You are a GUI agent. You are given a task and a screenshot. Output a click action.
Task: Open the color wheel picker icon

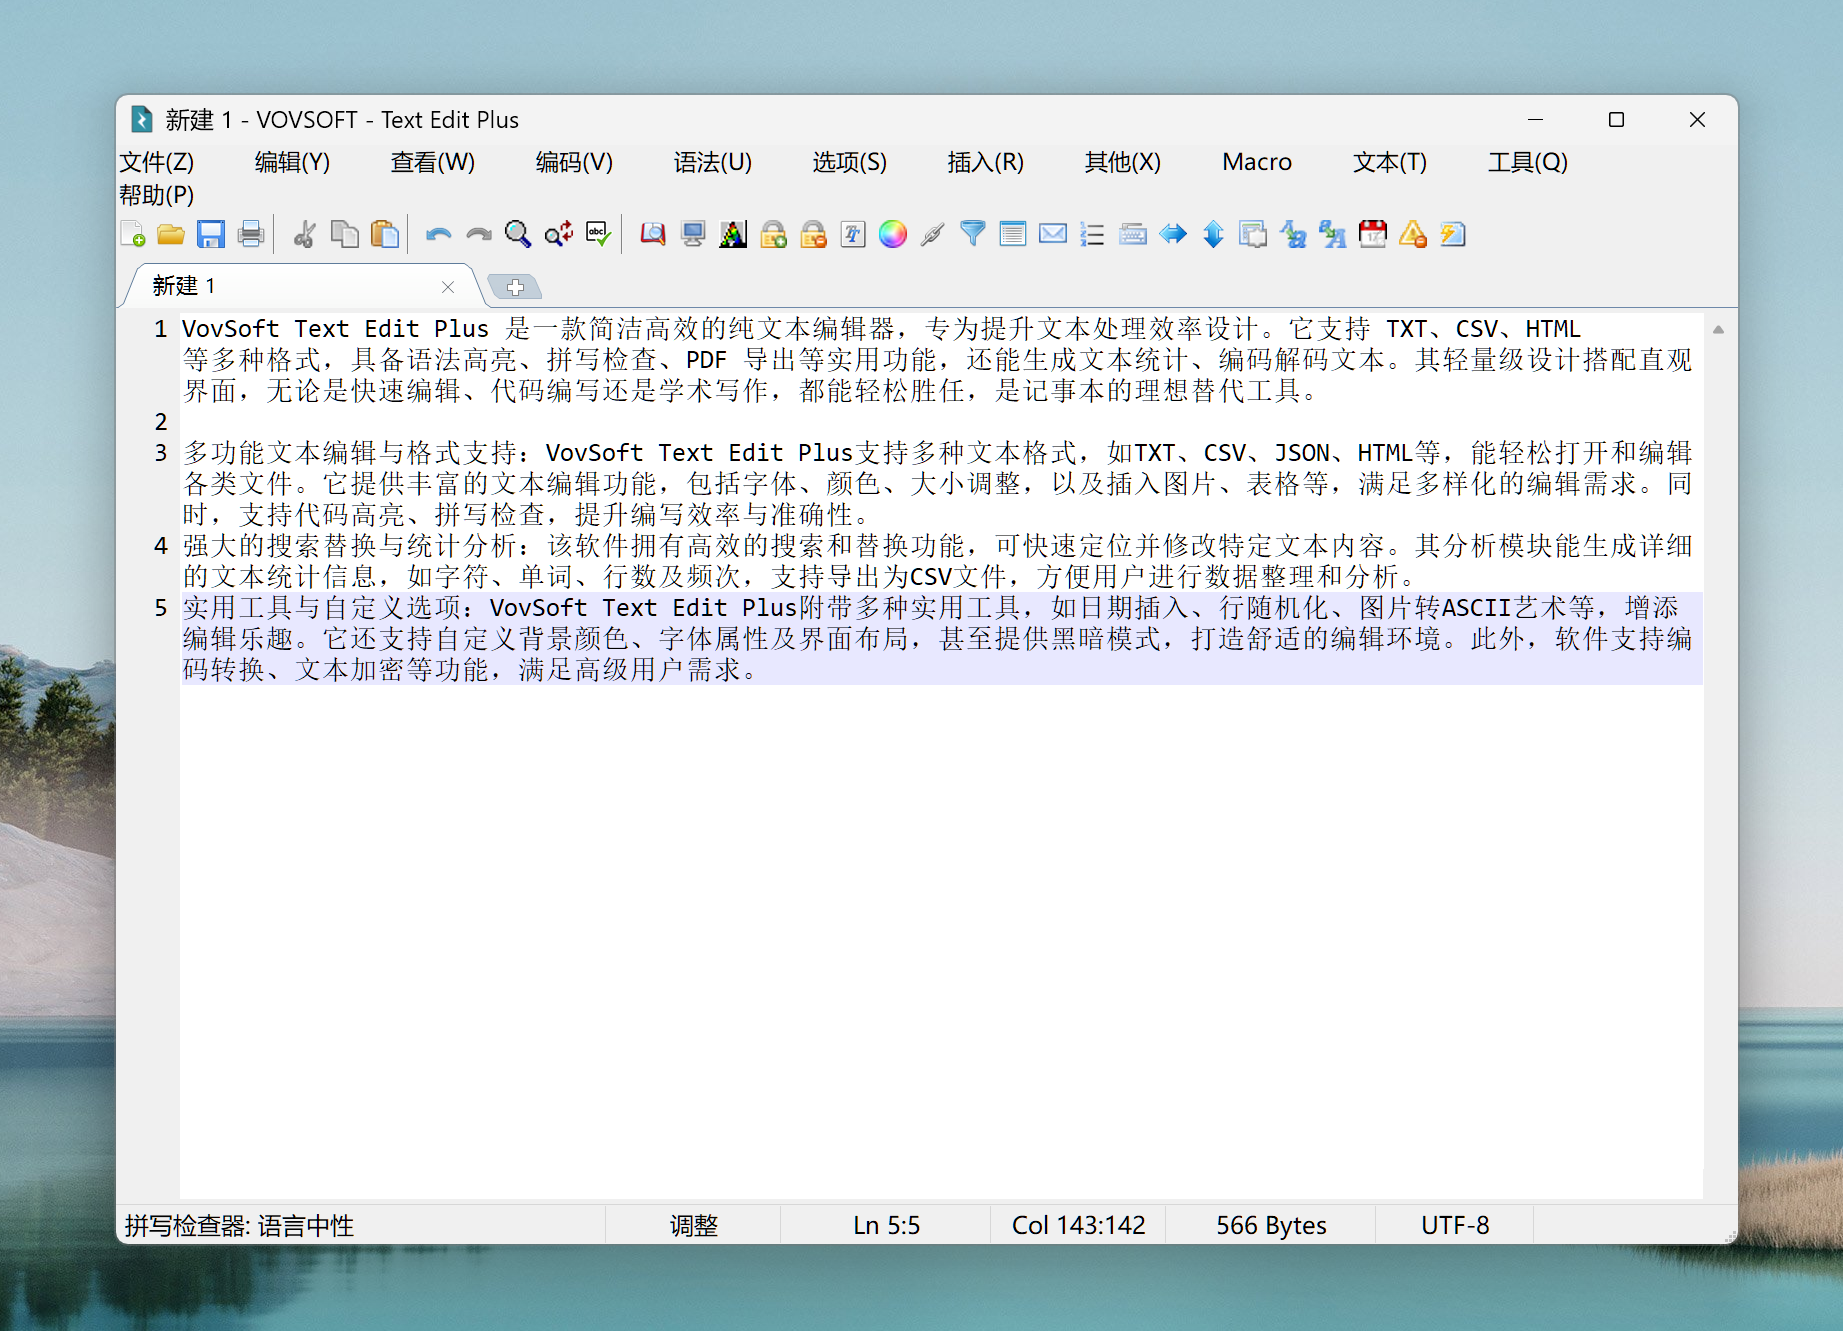click(x=893, y=235)
